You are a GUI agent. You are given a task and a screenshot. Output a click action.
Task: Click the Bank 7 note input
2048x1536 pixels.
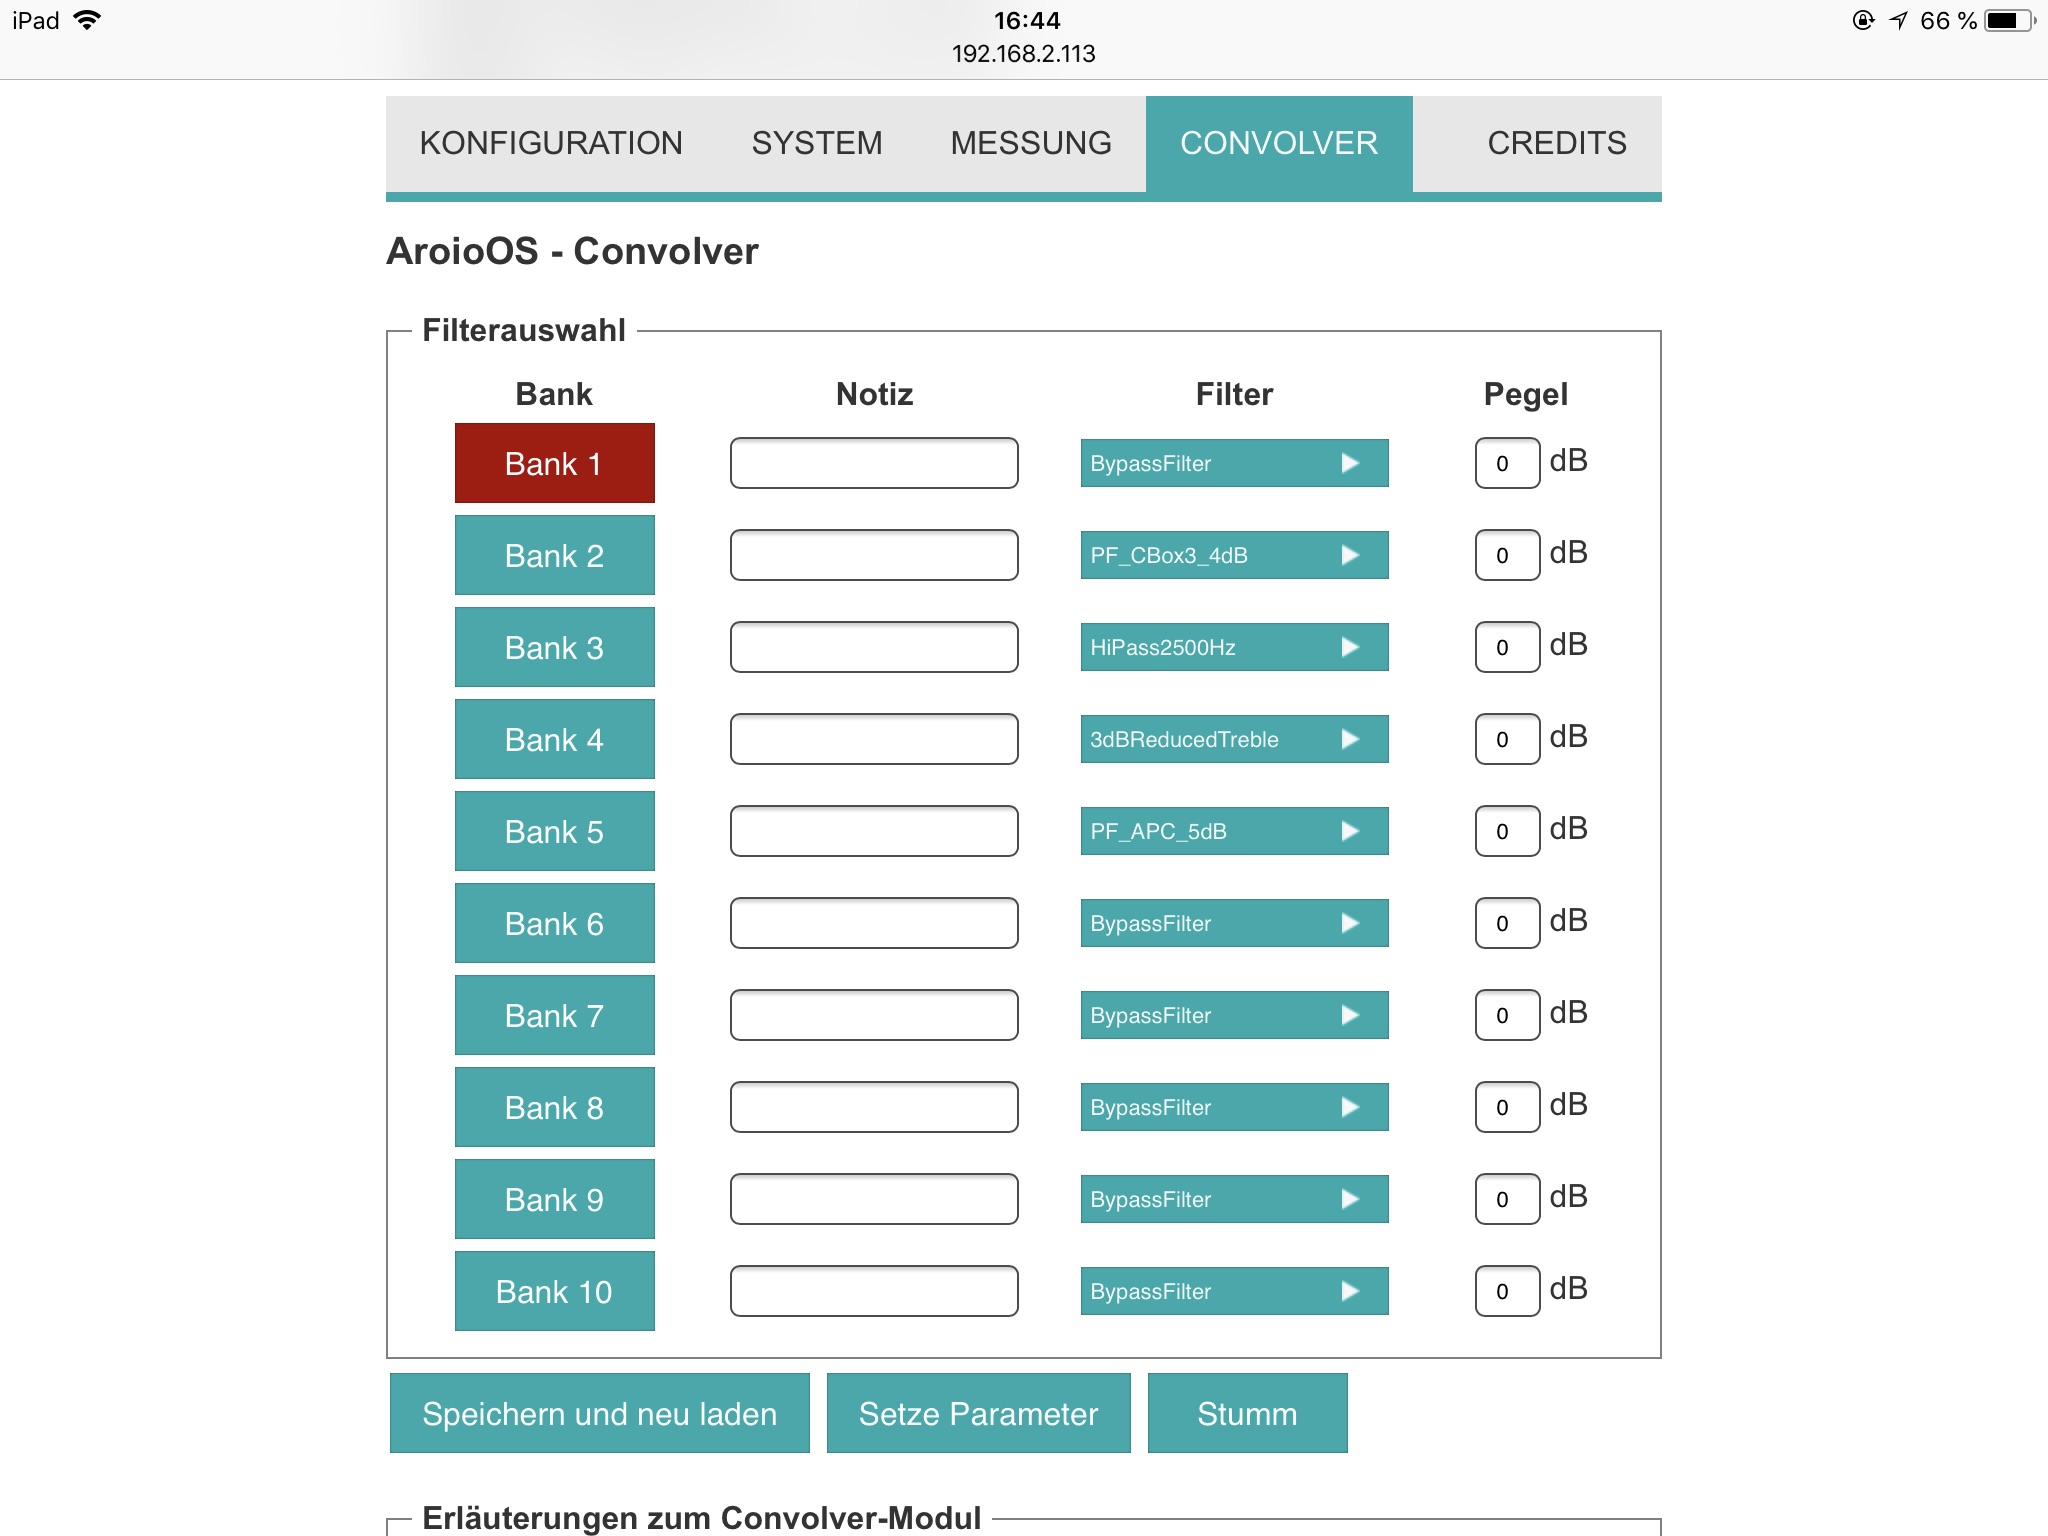pos(874,1015)
